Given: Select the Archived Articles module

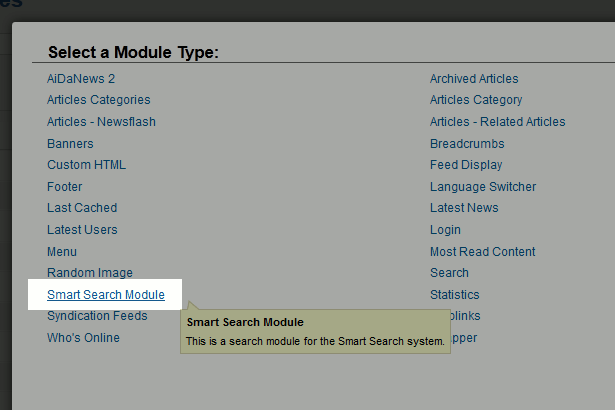Looking at the screenshot, I should coord(474,79).
